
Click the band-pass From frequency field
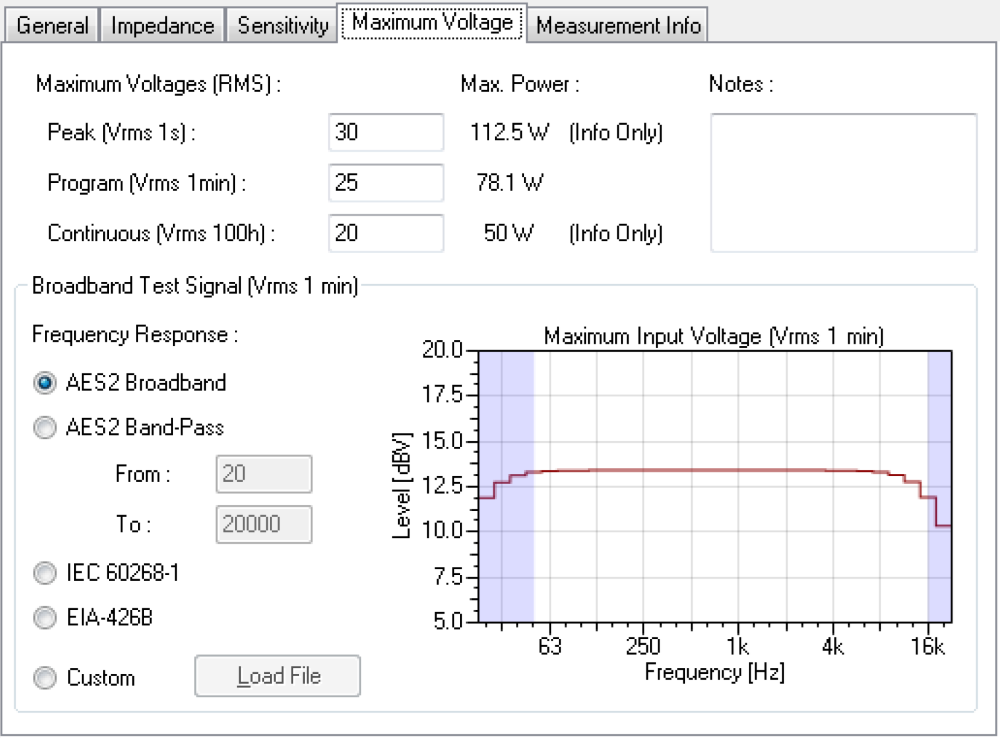264,474
